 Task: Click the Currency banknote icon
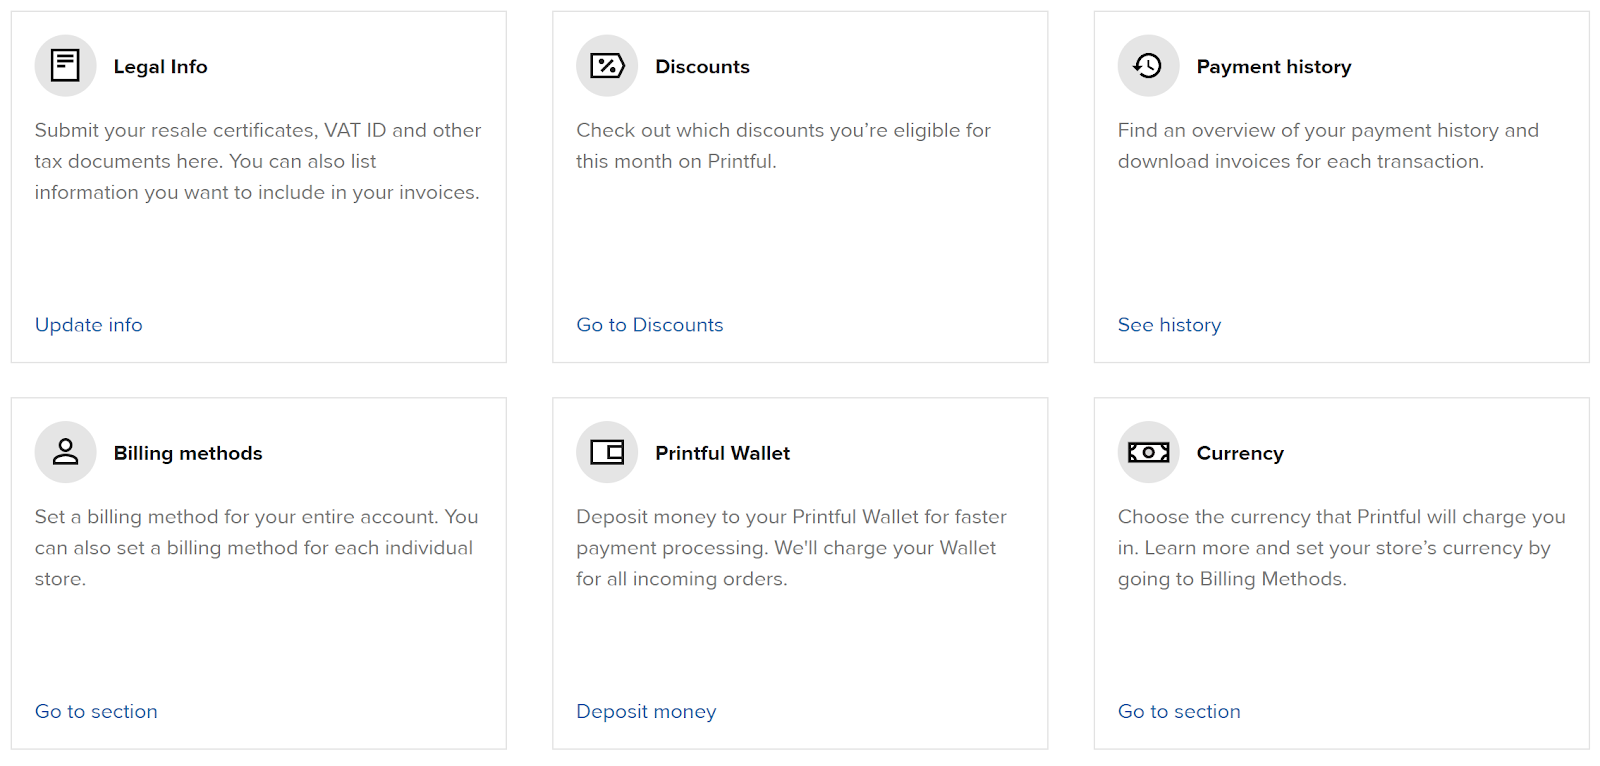pyautogui.click(x=1148, y=452)
